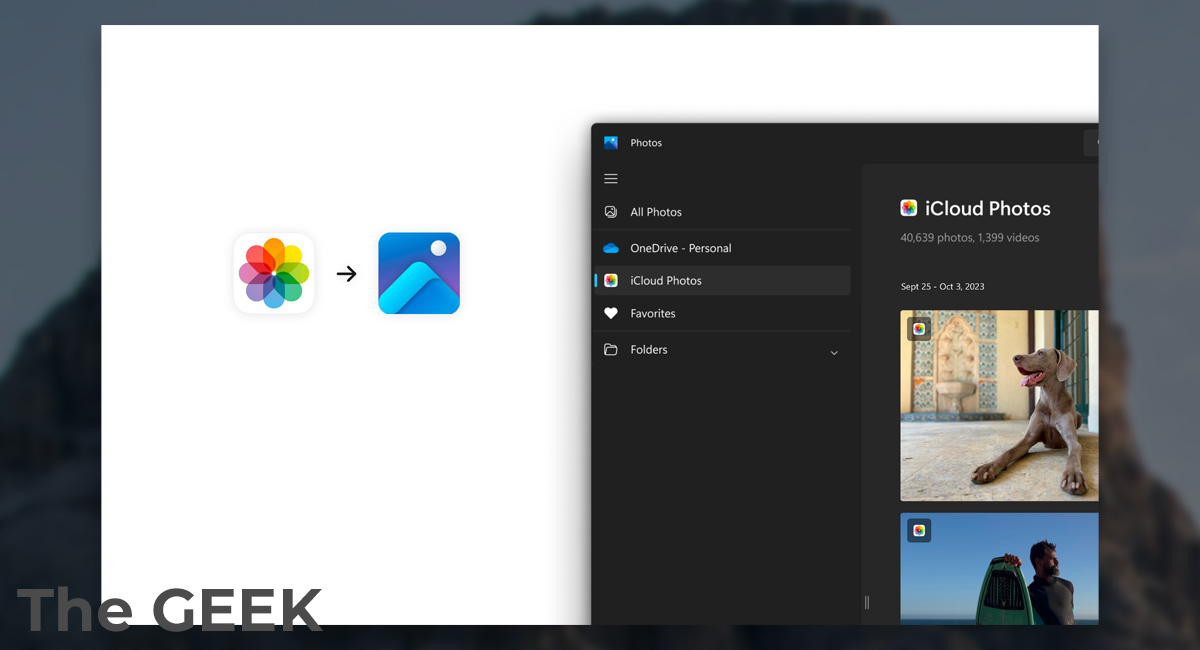Viewport: 1200px width, 650px height.
Task: Select the All Photos label
Action: [x=656, y=212]
